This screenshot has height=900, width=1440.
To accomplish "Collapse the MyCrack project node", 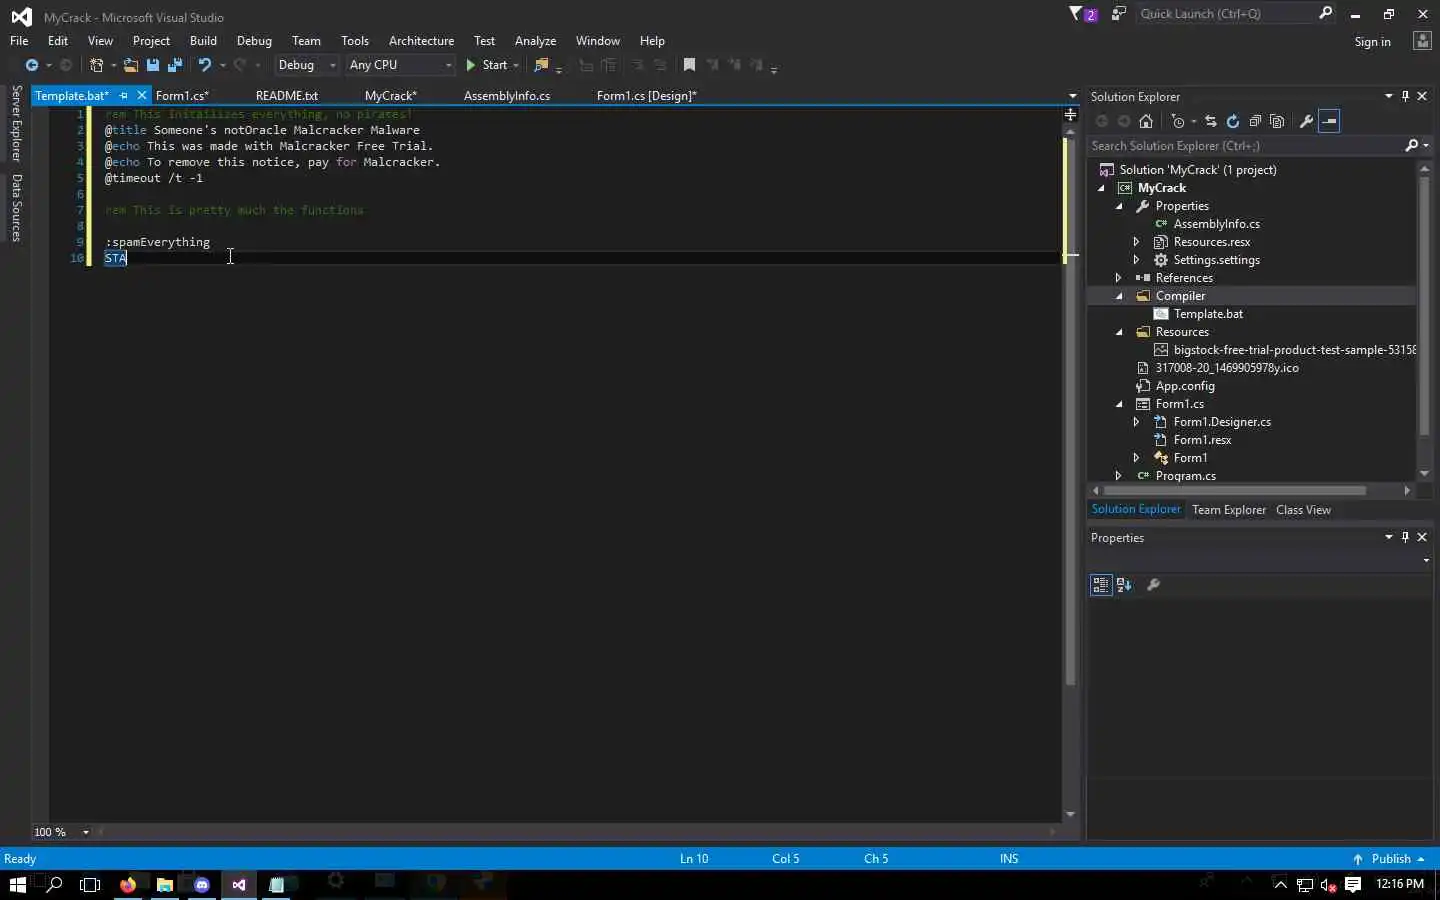I will click(1102, 188).
